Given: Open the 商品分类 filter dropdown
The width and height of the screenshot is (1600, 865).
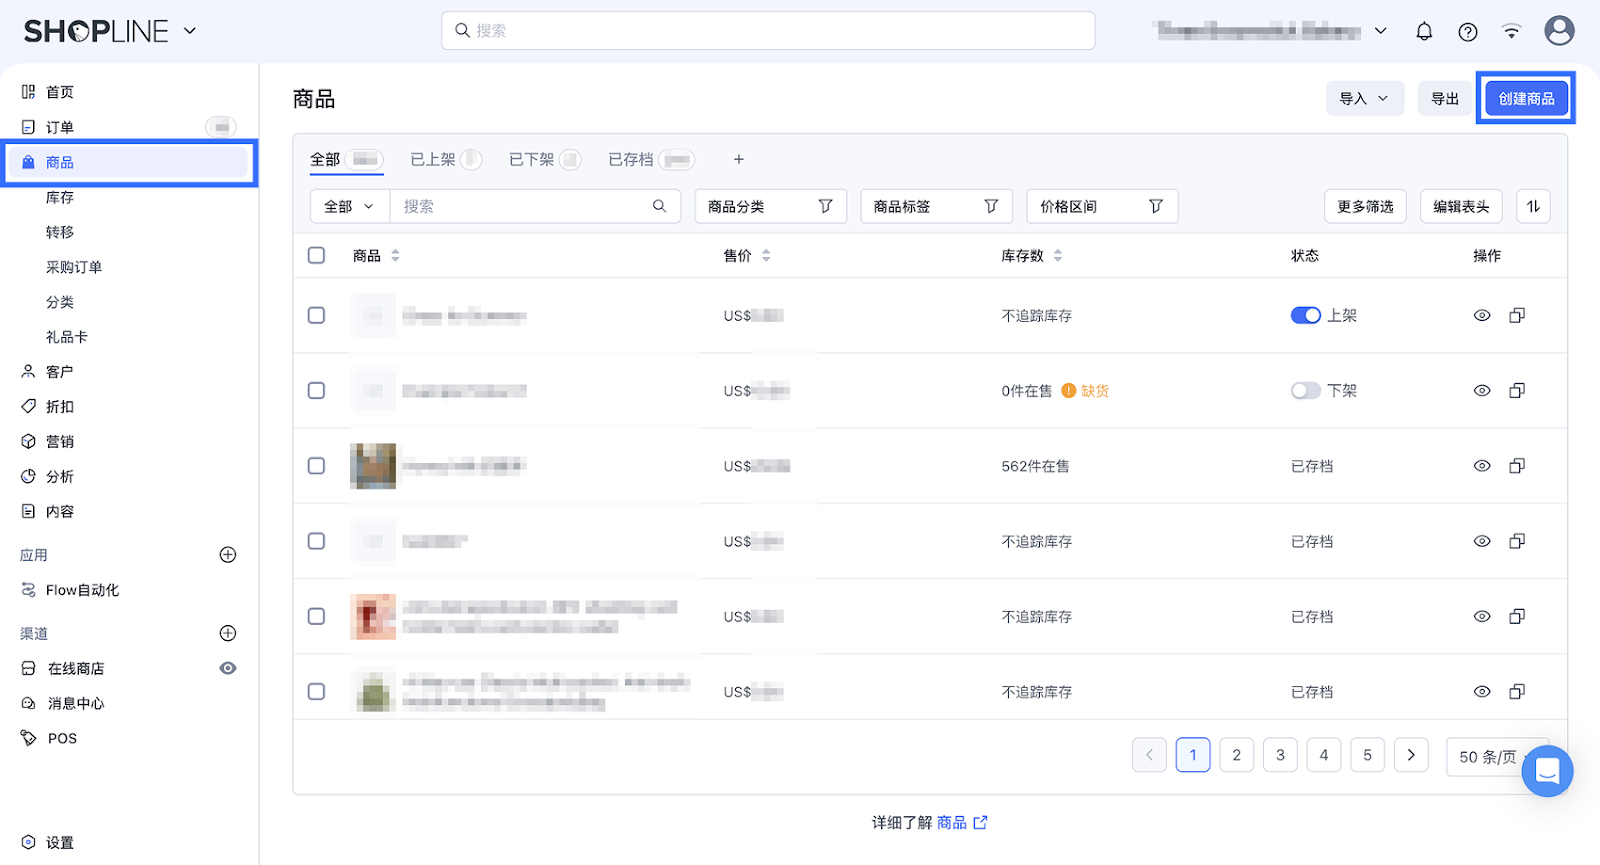Looking at the screenshot, I should (x=770, y=207).
